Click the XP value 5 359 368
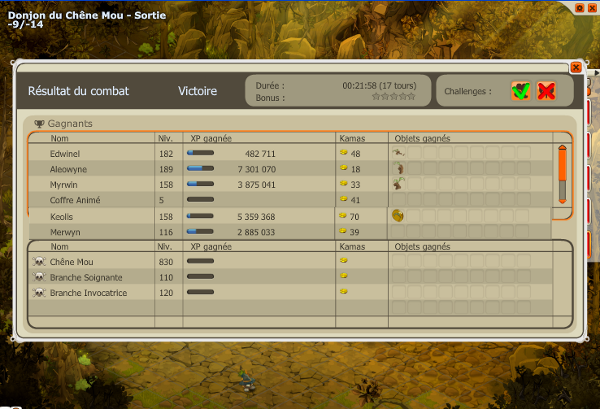 (256, 217)
